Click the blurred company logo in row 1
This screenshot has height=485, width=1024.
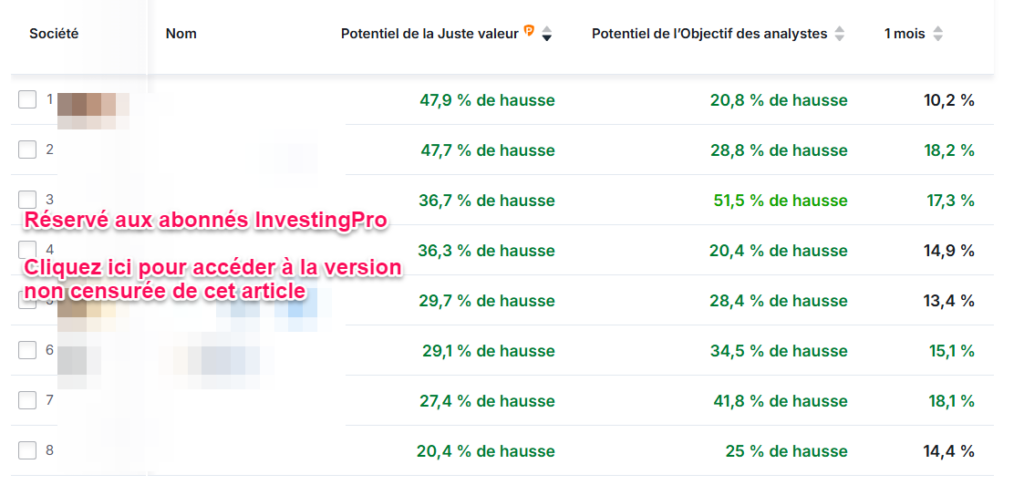[x=93, y=104]
